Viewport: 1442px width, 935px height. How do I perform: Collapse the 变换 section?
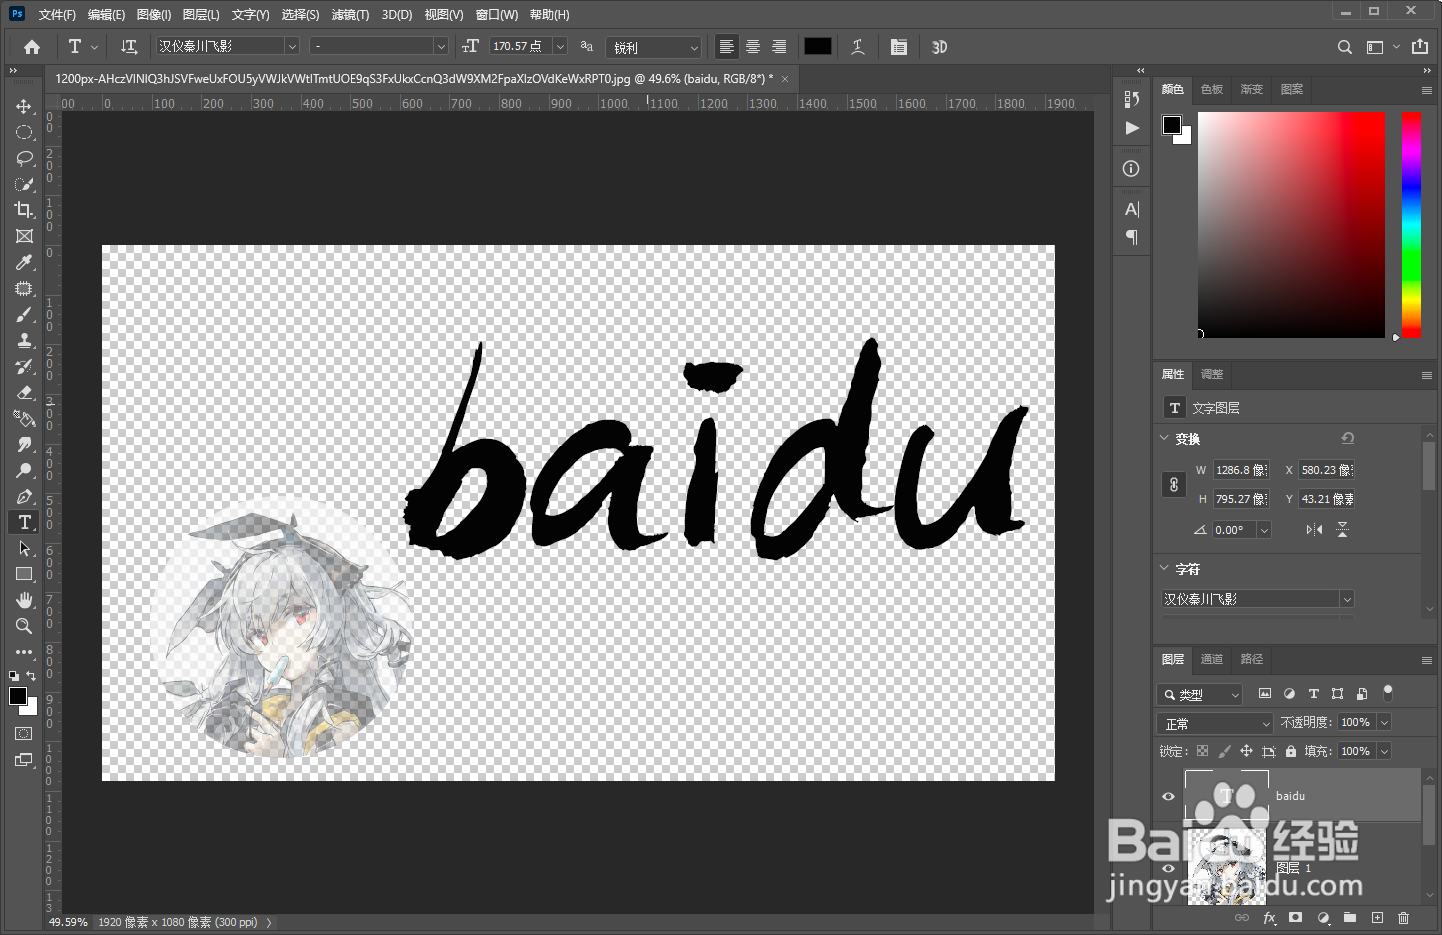1164,438
